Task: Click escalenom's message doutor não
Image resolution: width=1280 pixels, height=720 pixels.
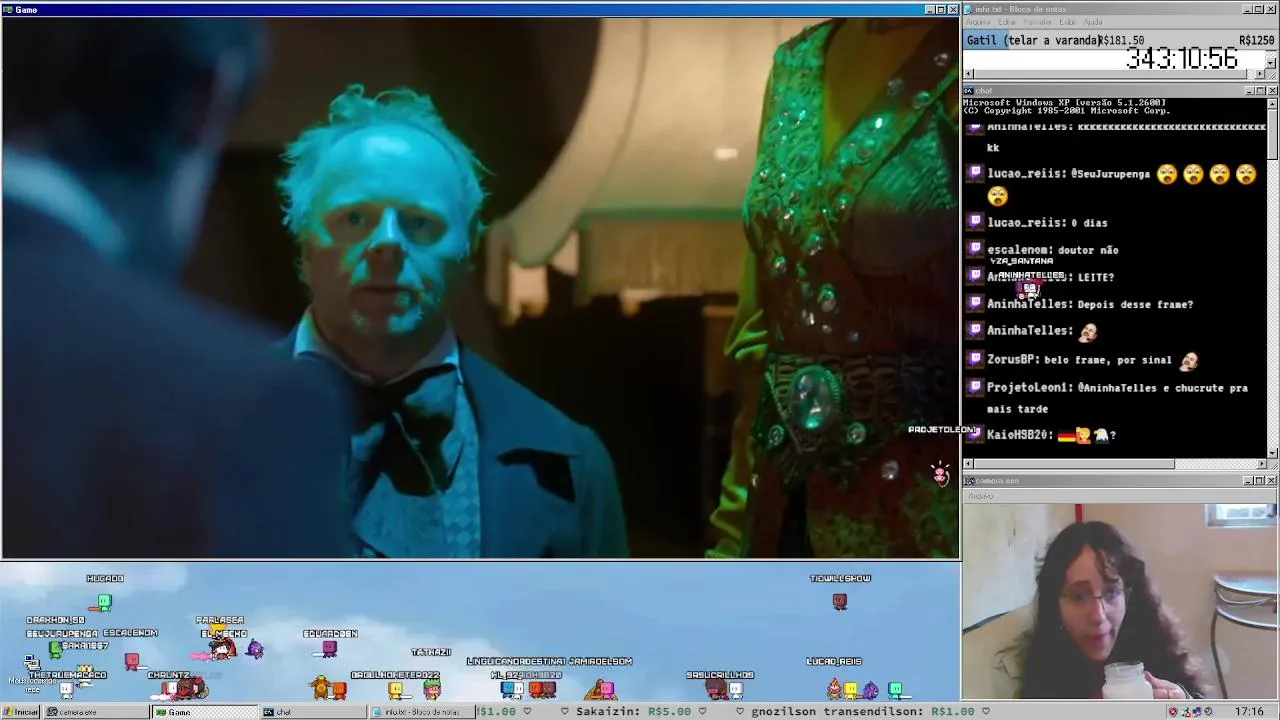Action: point(1087,250)
